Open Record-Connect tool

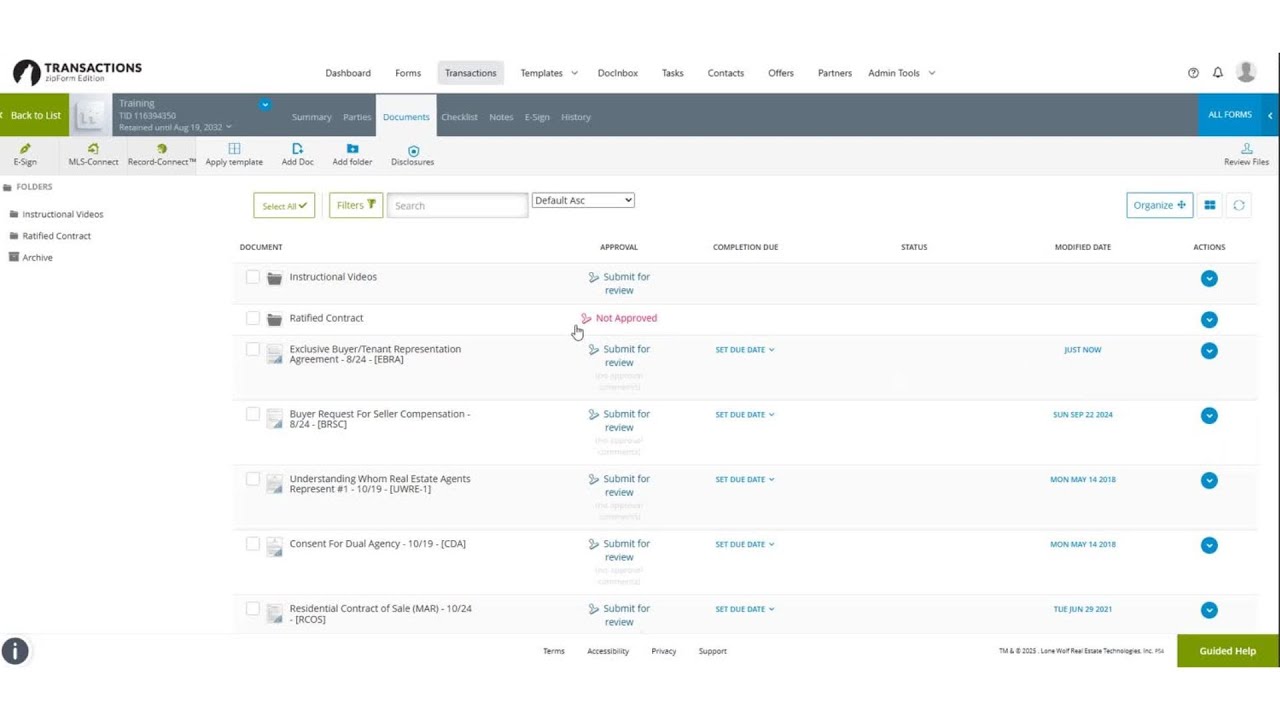click(162, 154)
